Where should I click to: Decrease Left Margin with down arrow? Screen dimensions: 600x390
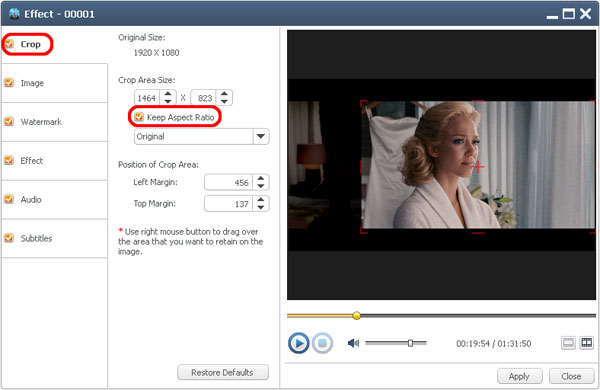(x=261, y=186)
